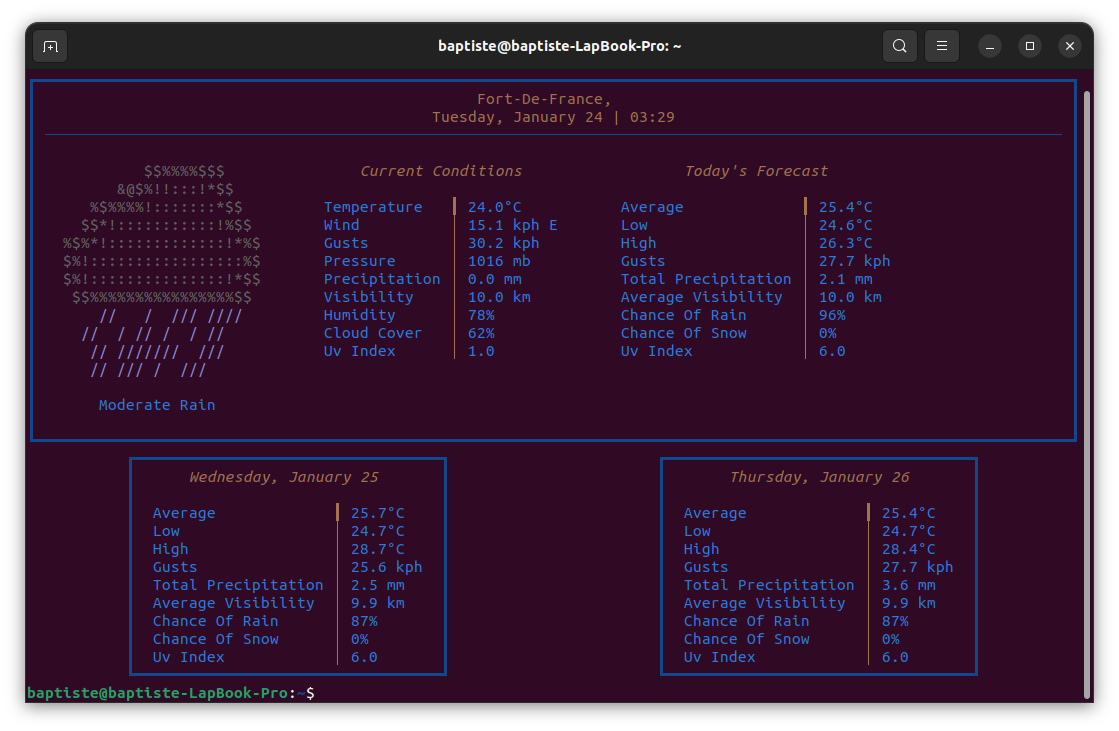Click the Pressure value 1016 mb
The image size is (1119, 731).
click(x=499, y=261)
